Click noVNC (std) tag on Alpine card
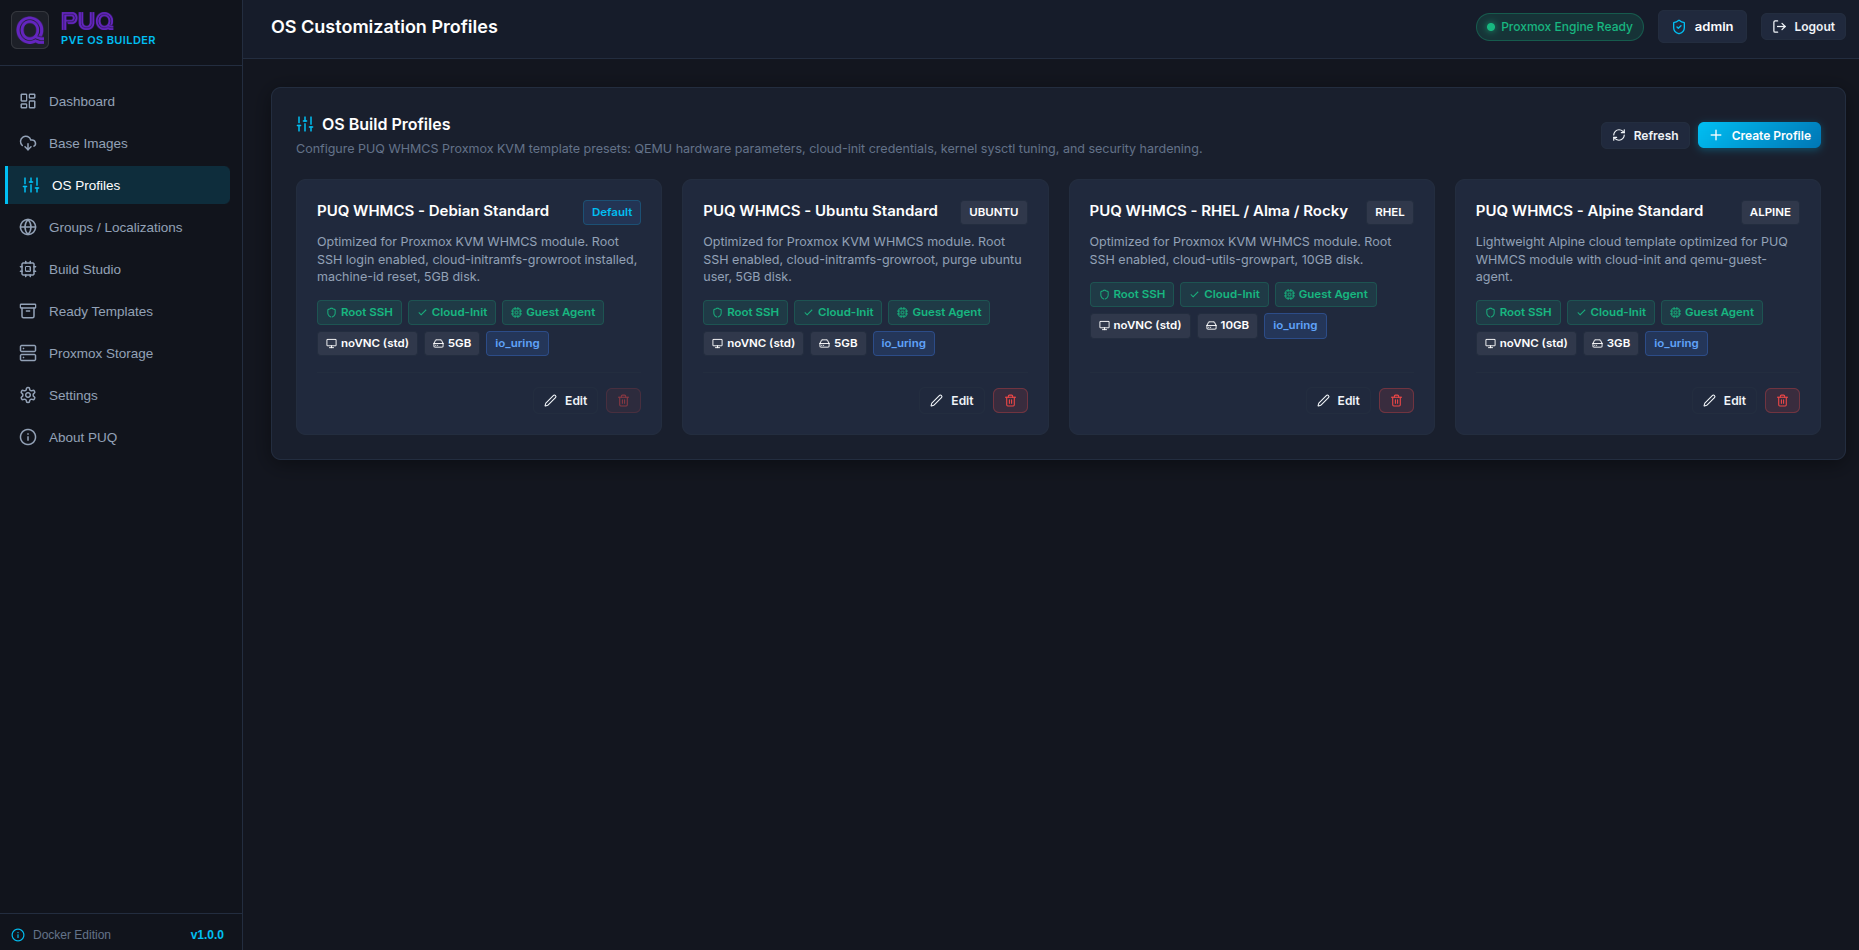 1526,343
